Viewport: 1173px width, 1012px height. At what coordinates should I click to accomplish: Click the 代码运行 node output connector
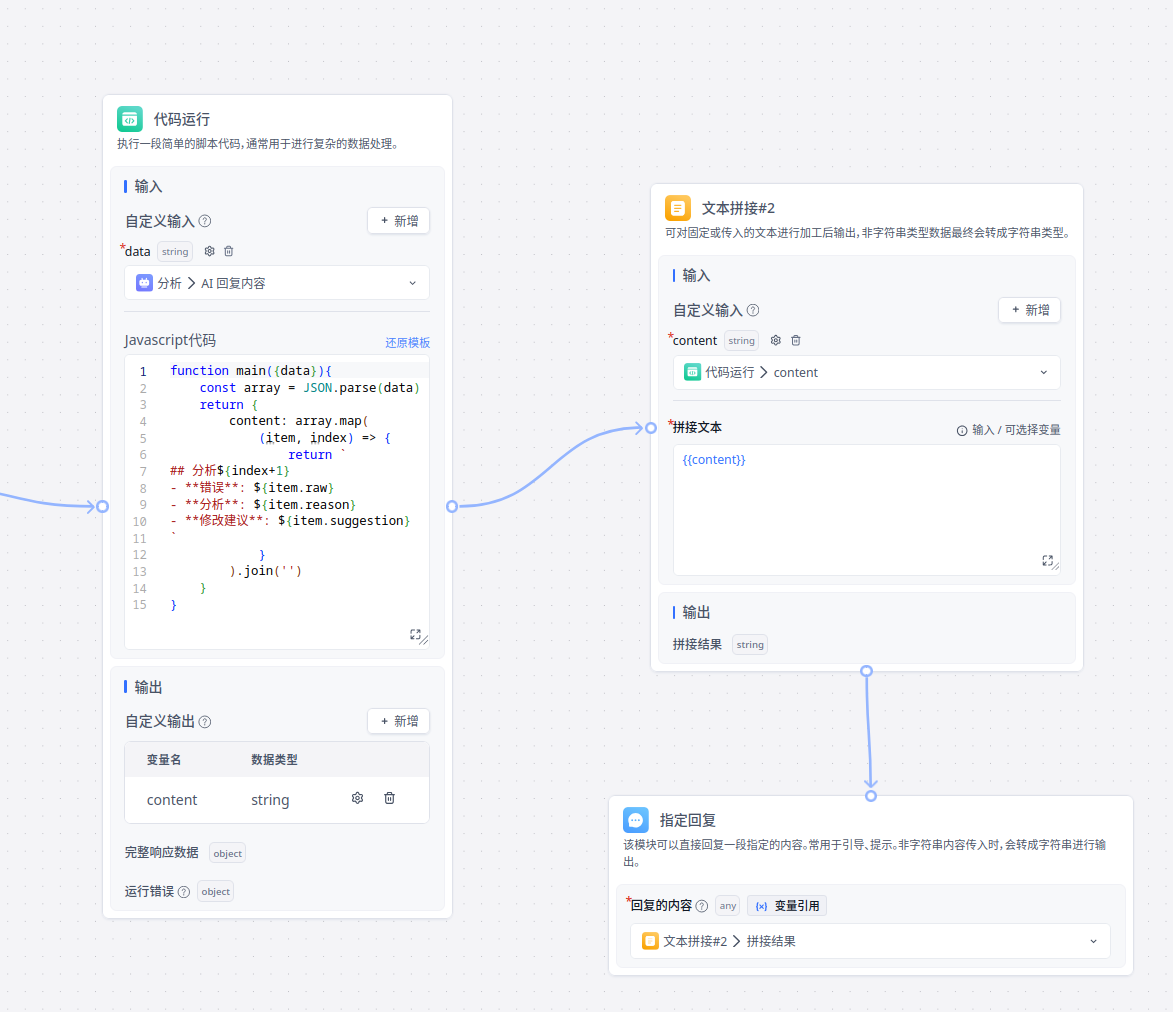[x=452, y=506]
